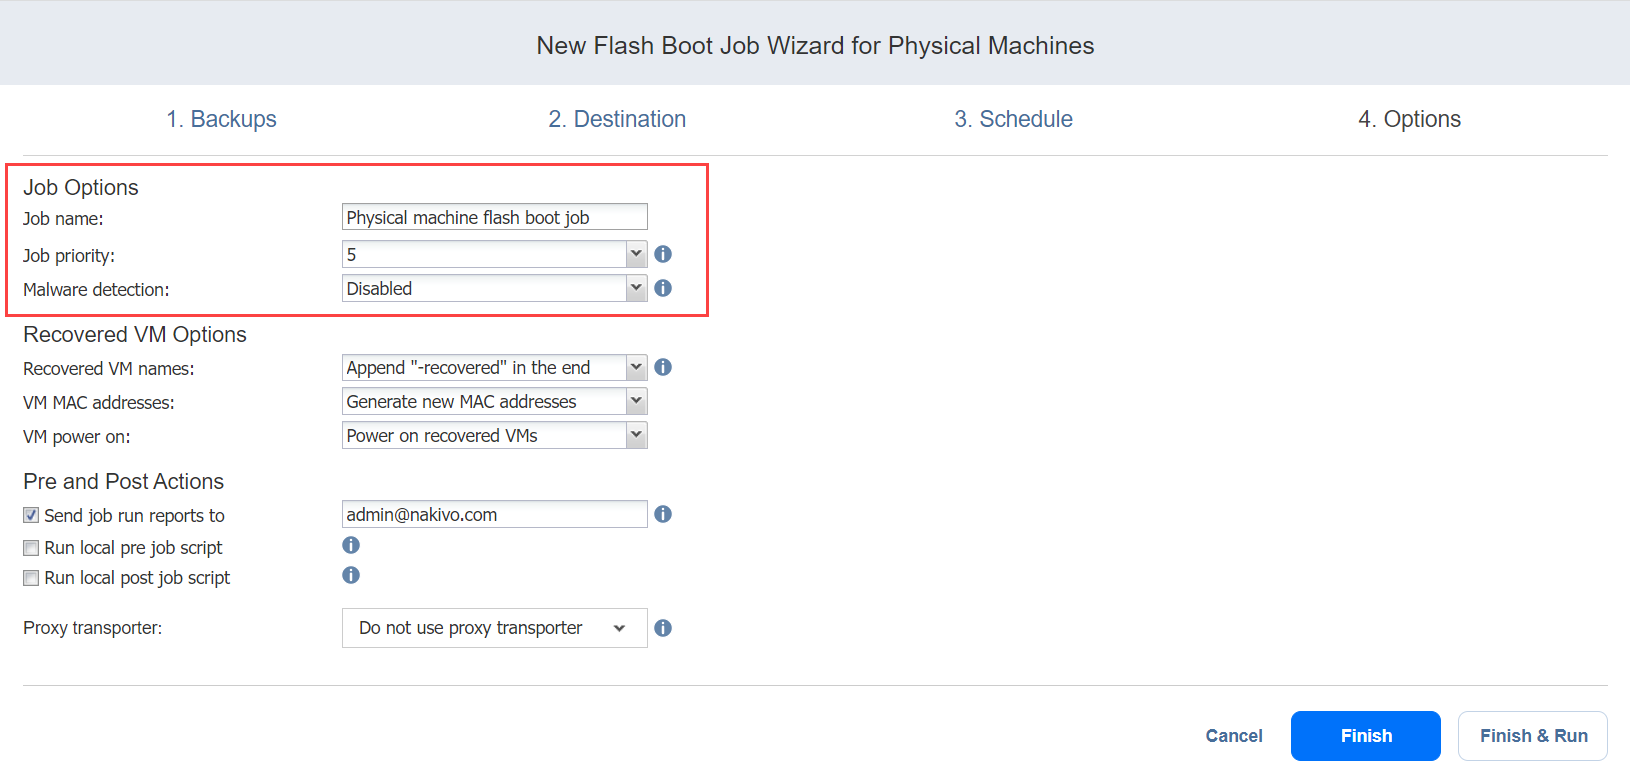Viewport: 1630px width, 780px height.
Task: Open the Proxy transporter dropdown
Action: [494, 628]
